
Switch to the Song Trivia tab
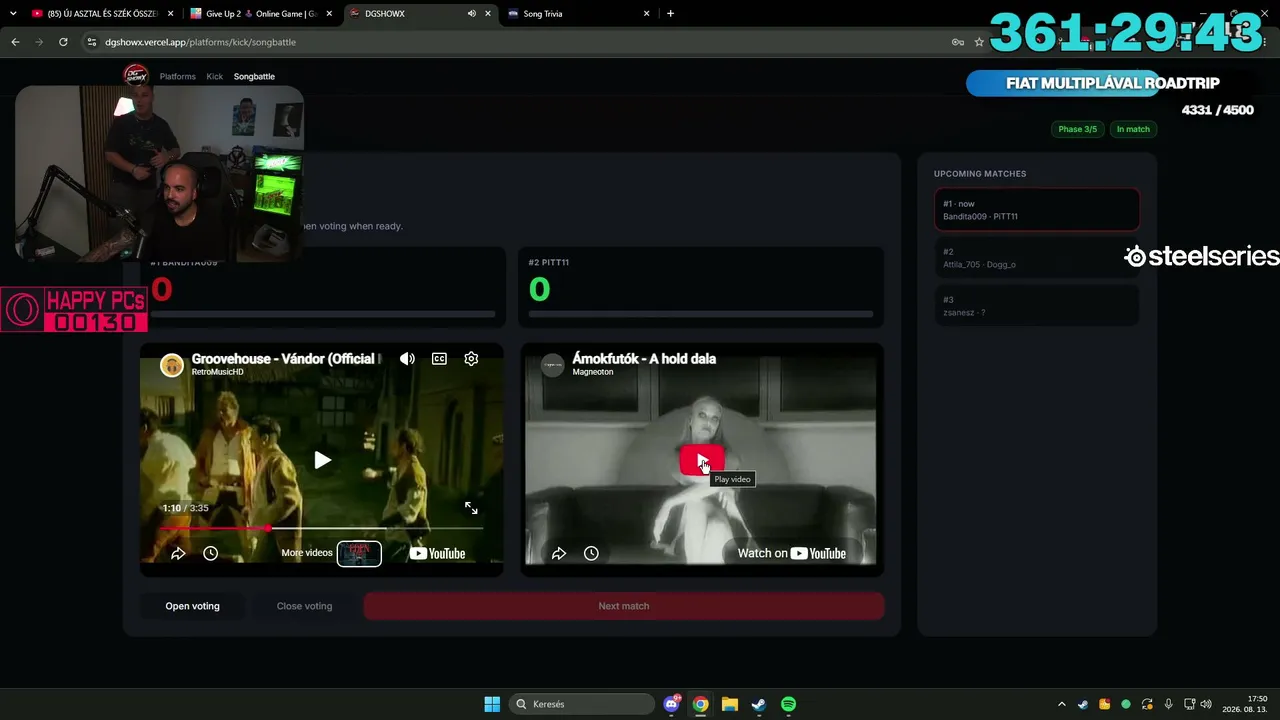point(578,14)
